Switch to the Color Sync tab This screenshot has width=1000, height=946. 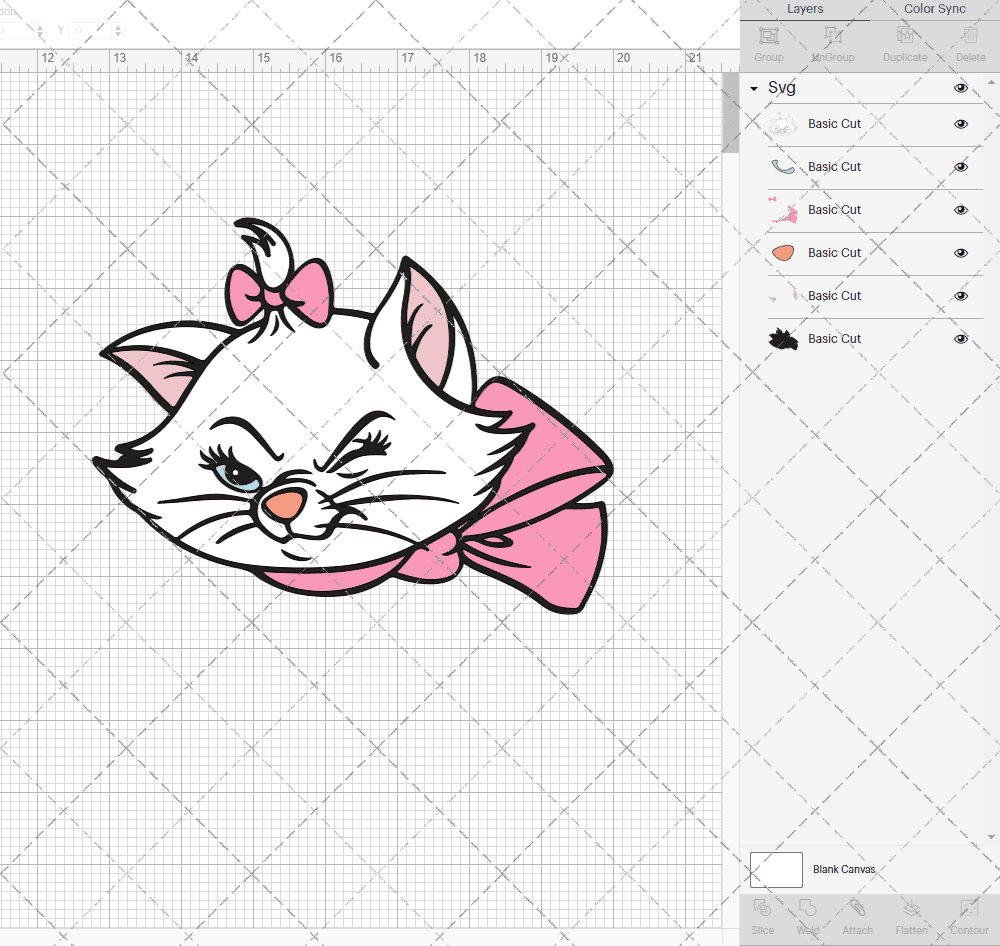tap(934, 9)
